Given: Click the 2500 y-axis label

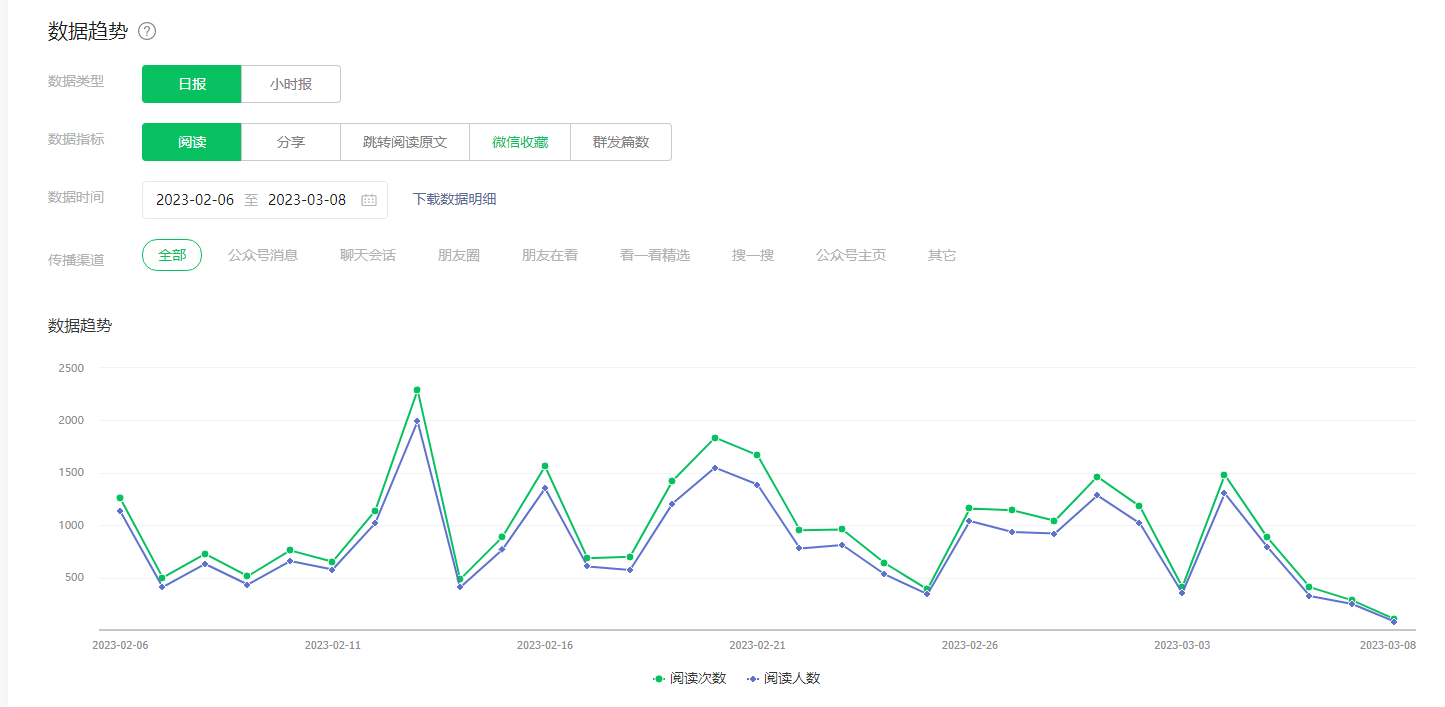Looking at the screenshot, I should [x=70, y=368].
